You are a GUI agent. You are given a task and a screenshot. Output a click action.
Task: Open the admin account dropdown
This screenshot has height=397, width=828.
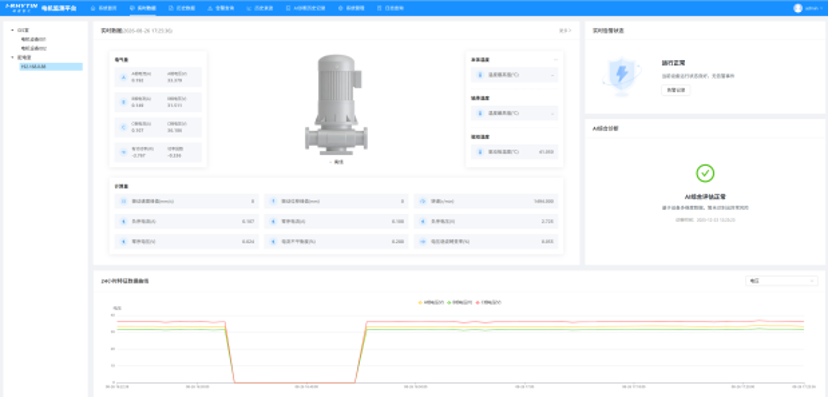[813, 8]
